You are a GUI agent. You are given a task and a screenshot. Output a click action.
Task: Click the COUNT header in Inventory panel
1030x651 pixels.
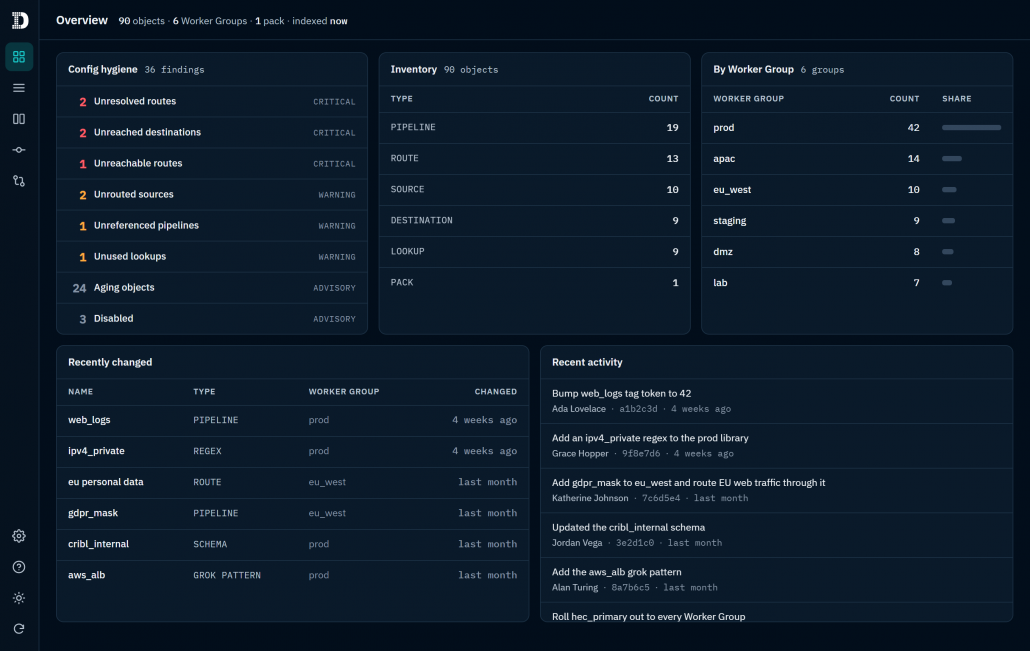tap(663, 99)
